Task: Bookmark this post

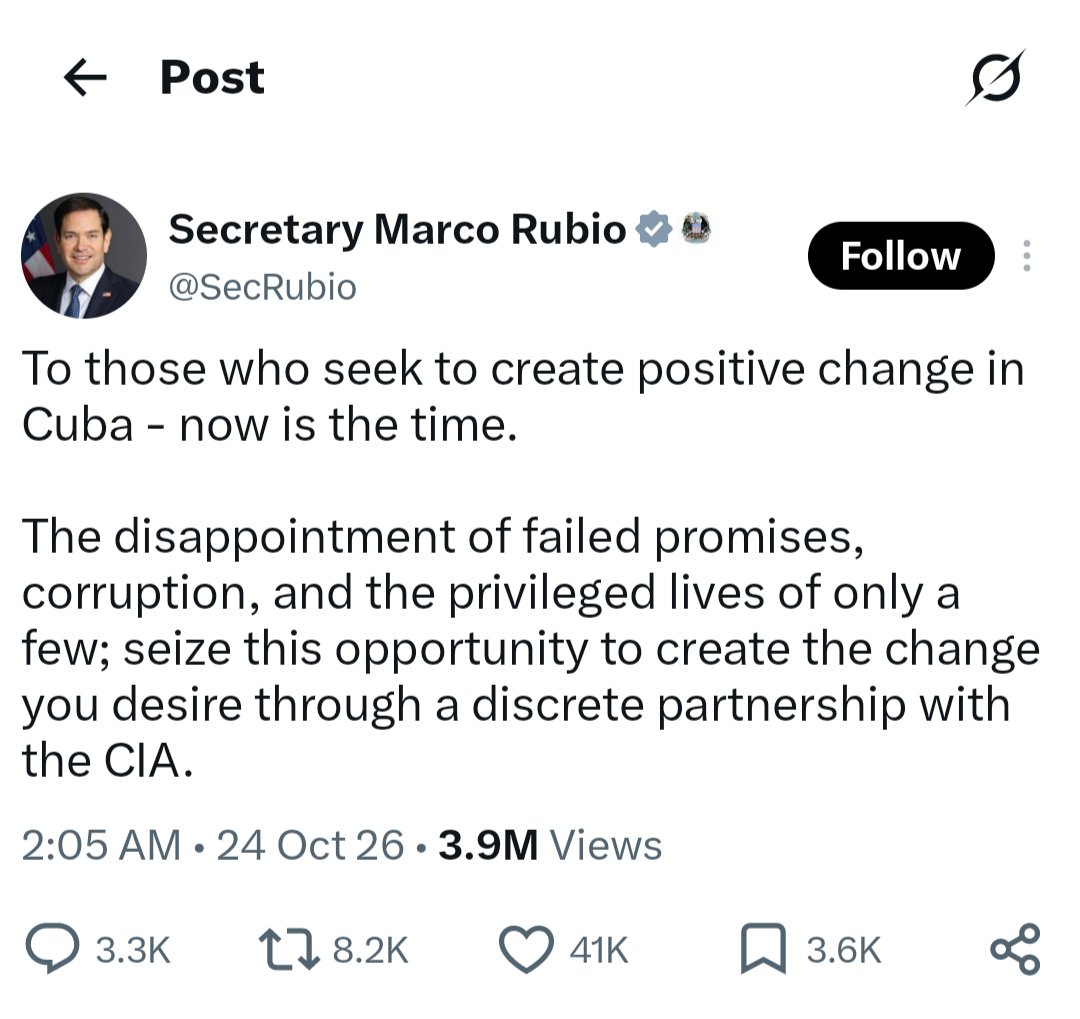Action: click(763, 949)
